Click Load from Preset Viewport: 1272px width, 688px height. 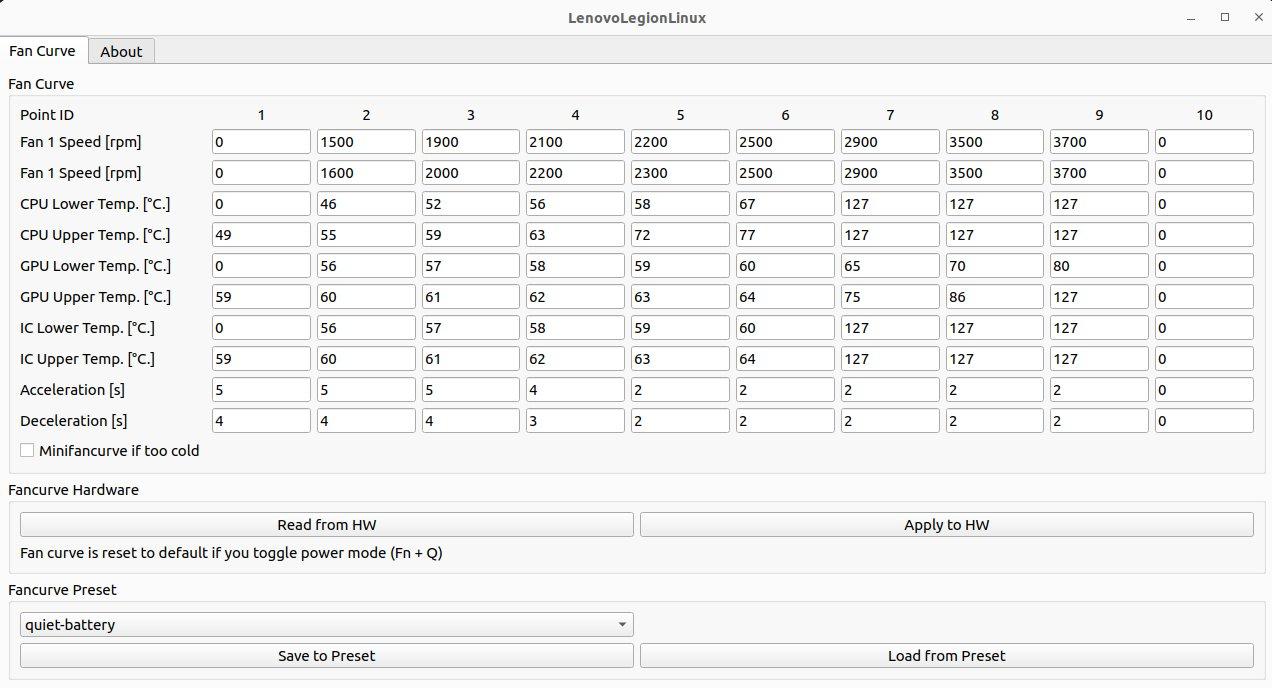tap(947, 656)
